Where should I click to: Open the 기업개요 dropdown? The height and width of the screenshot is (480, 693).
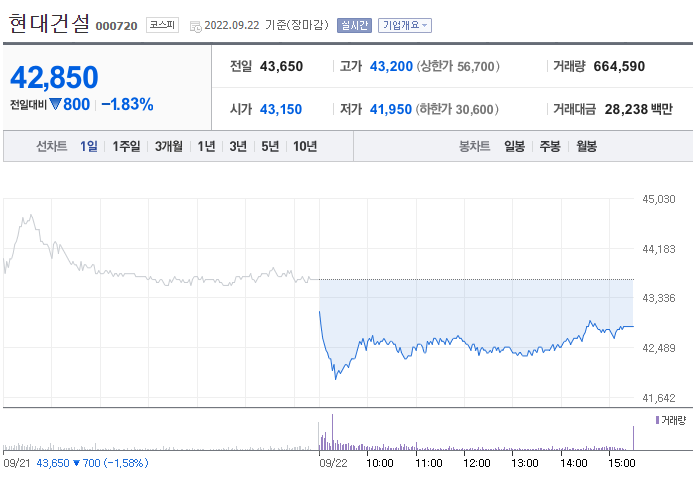click(x=405, y=25)
